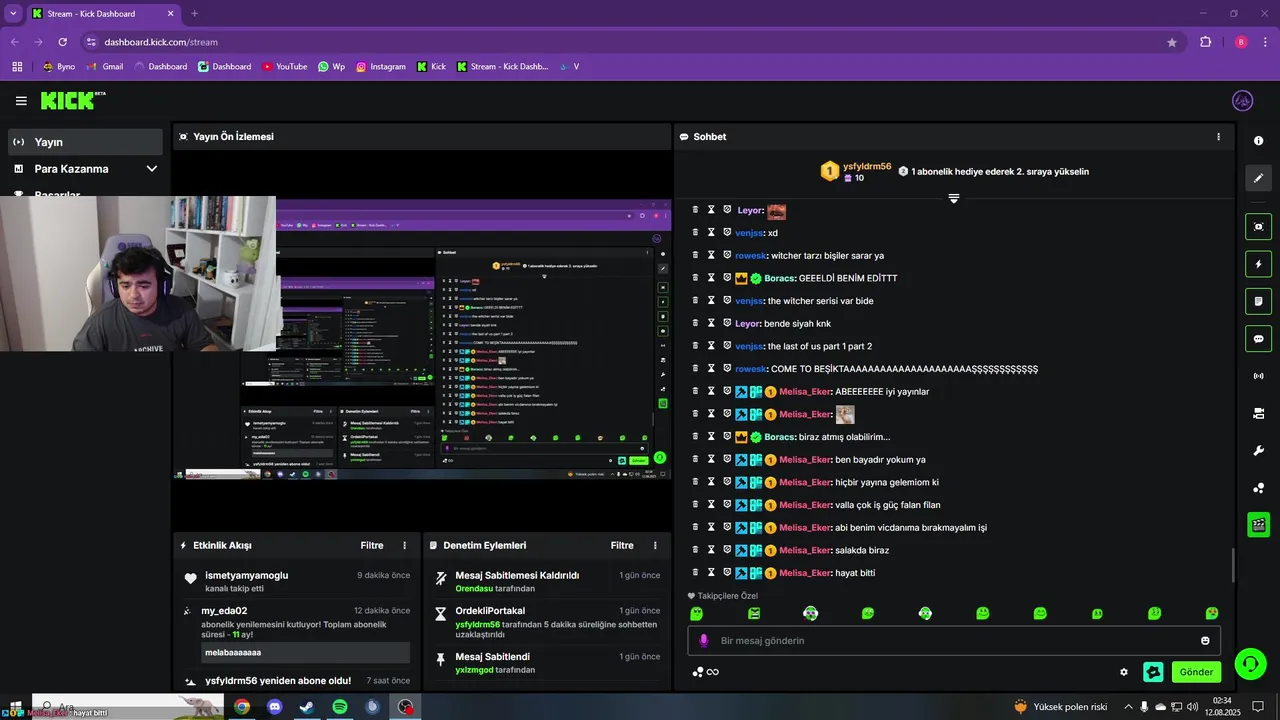Click Boracs username on 'GEEELDİ BENİM EDİTTT'

780,278
